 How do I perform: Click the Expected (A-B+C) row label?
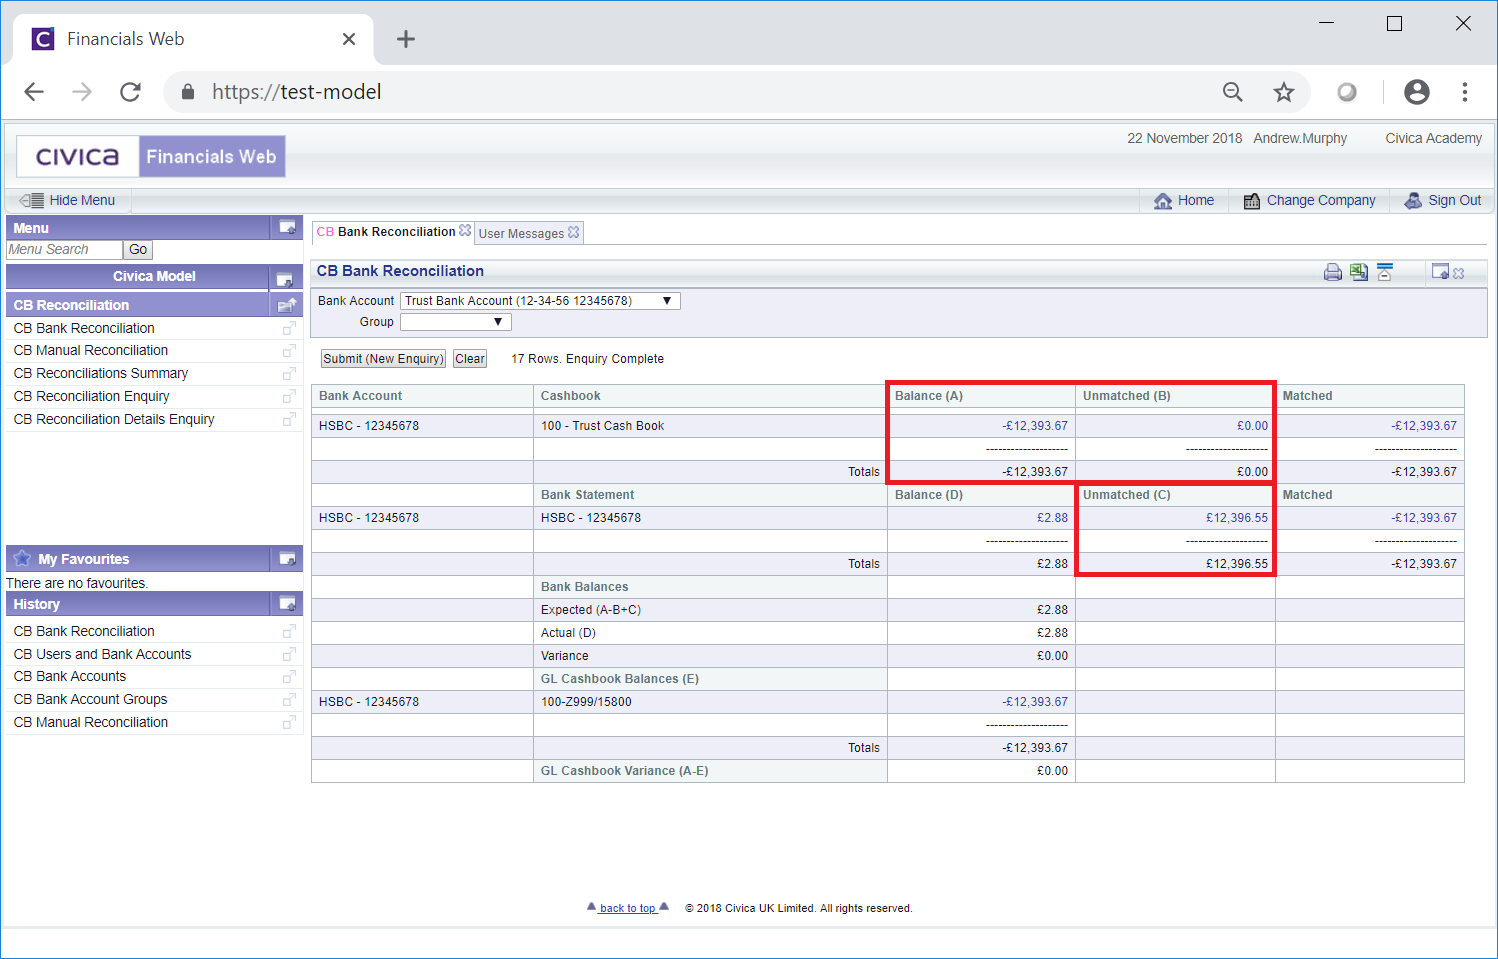pyautogui.click(x=591, y=610)
